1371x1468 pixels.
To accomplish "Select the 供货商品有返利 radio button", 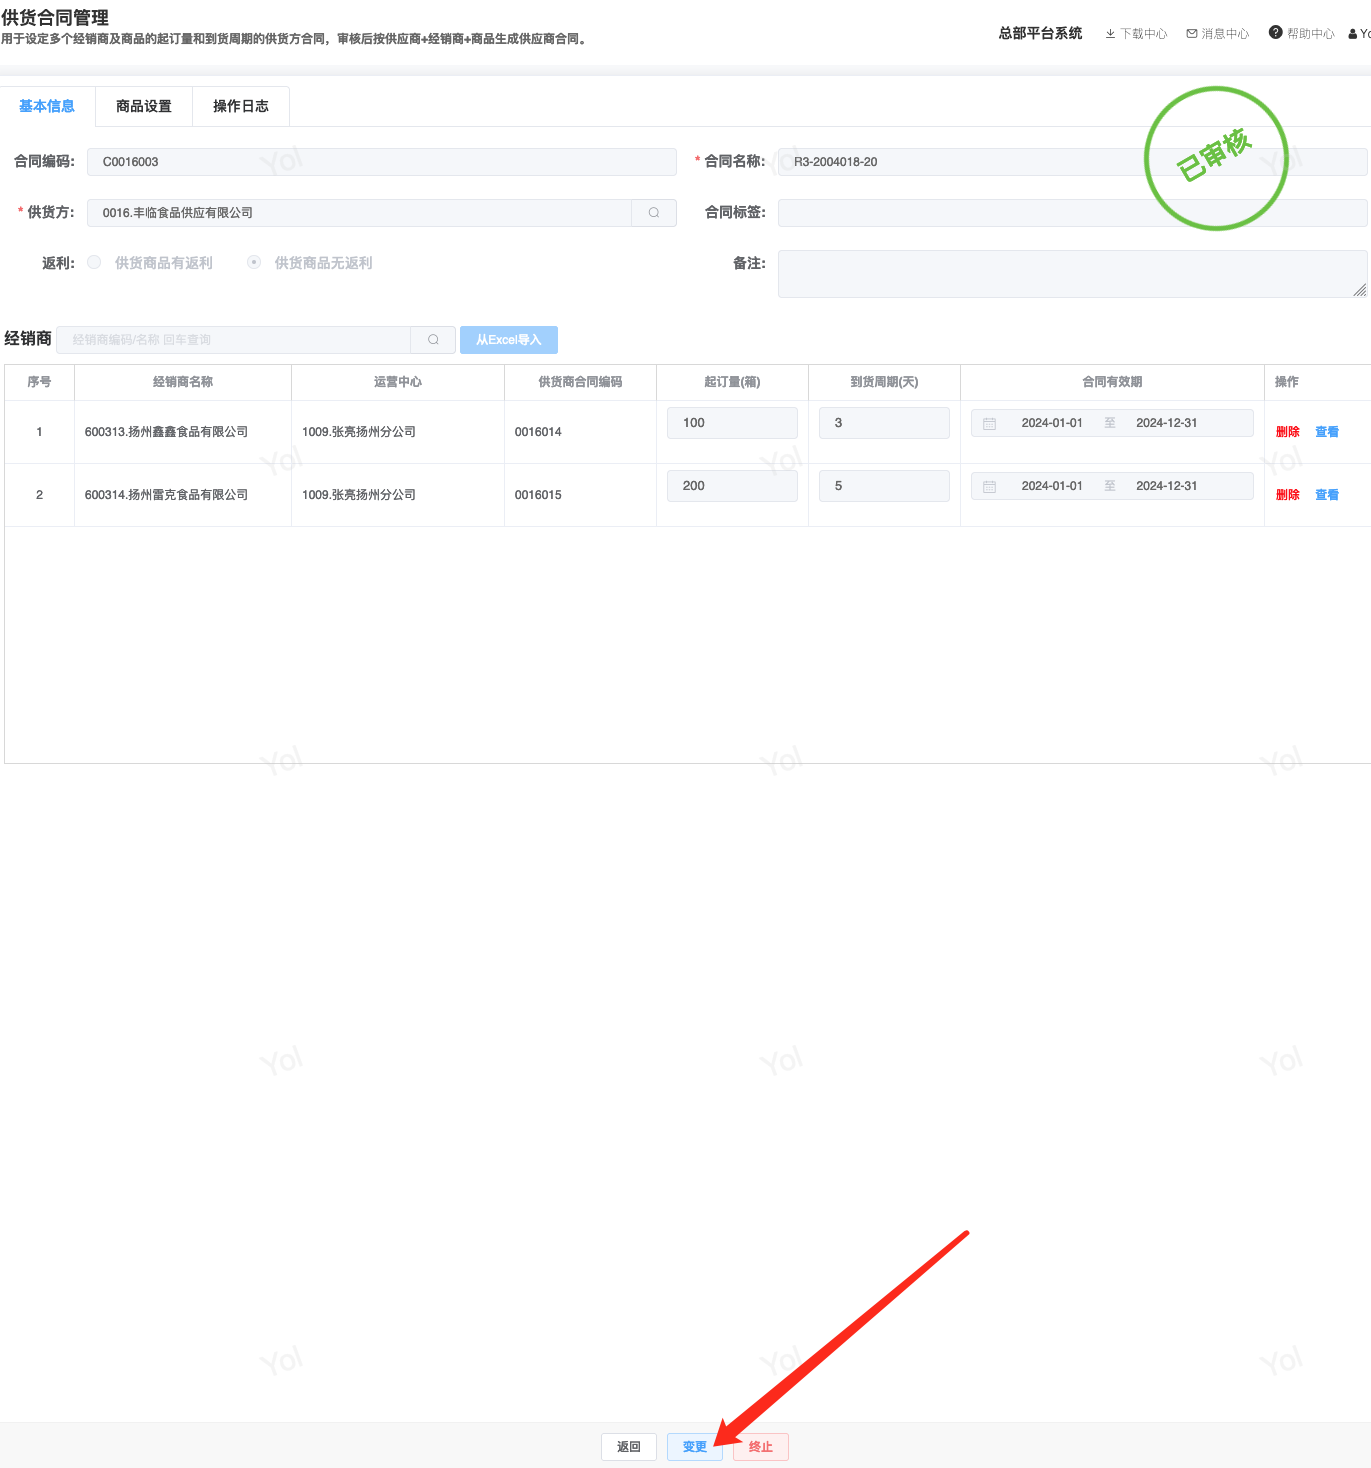I will [x=94, y=262].
